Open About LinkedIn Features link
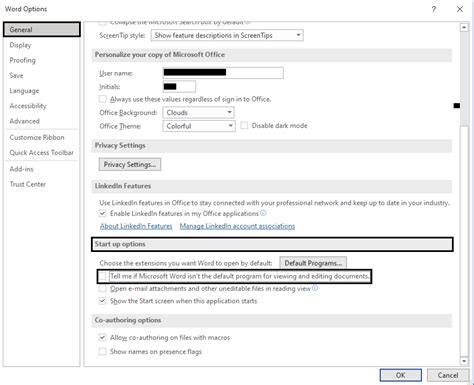The image size is (474, 385). [x=136, y=226]
